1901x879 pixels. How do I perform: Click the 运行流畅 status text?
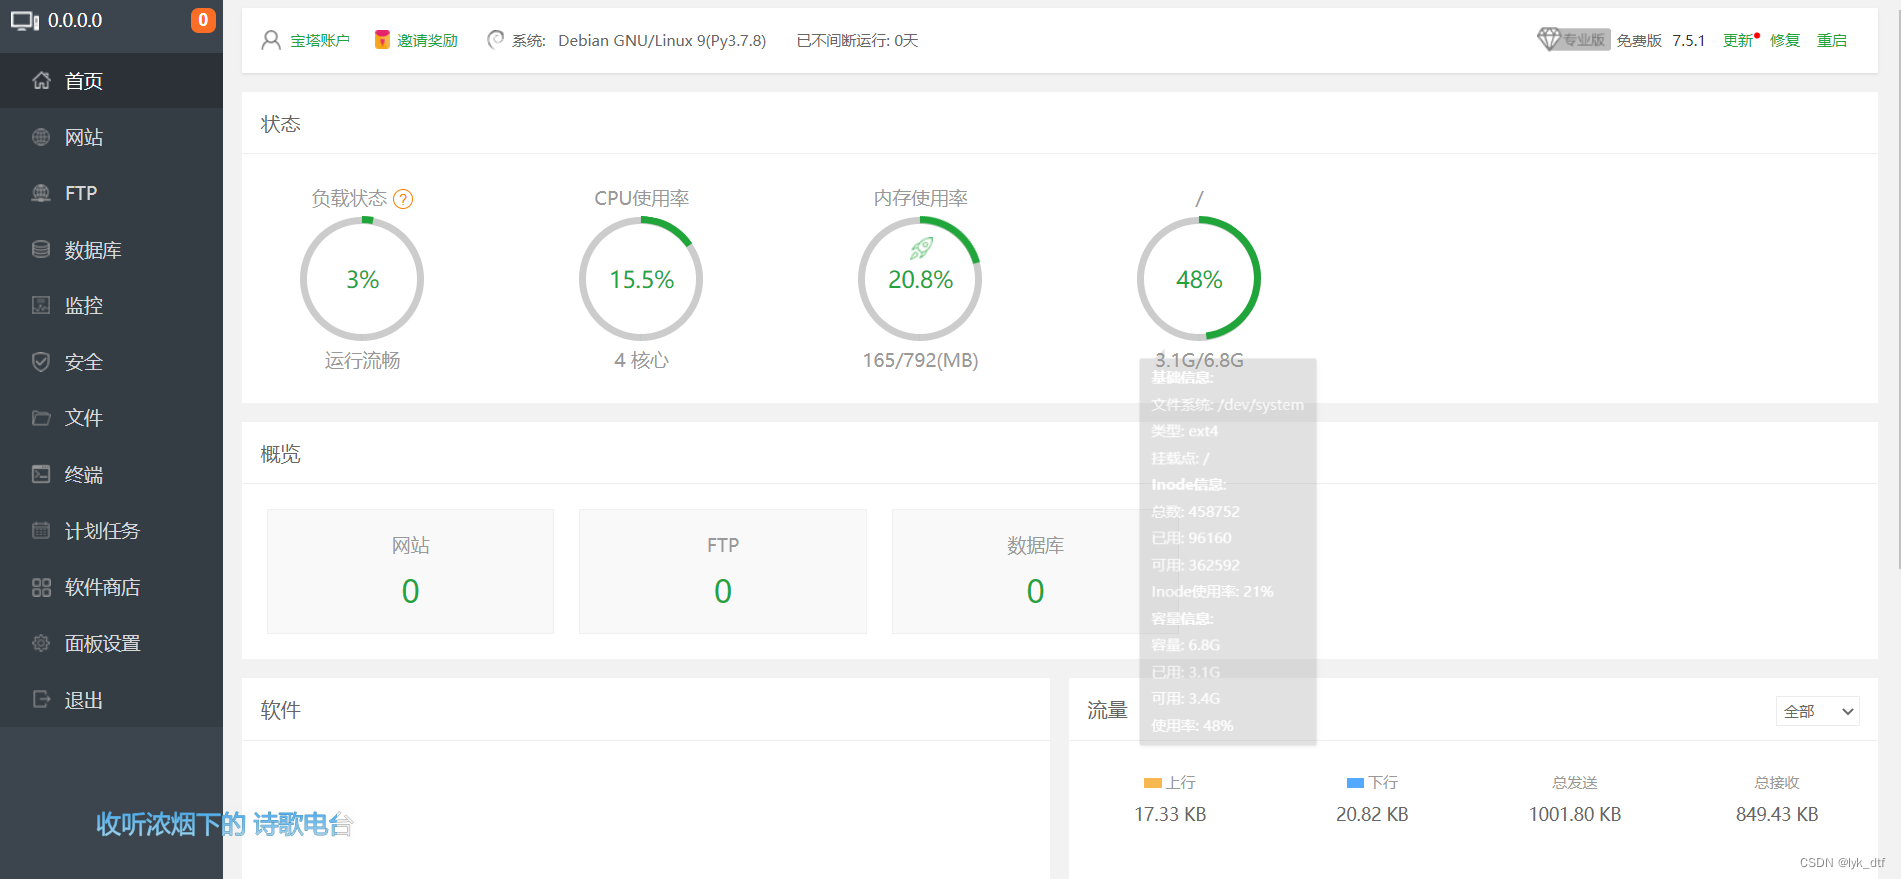click(362, 360)
